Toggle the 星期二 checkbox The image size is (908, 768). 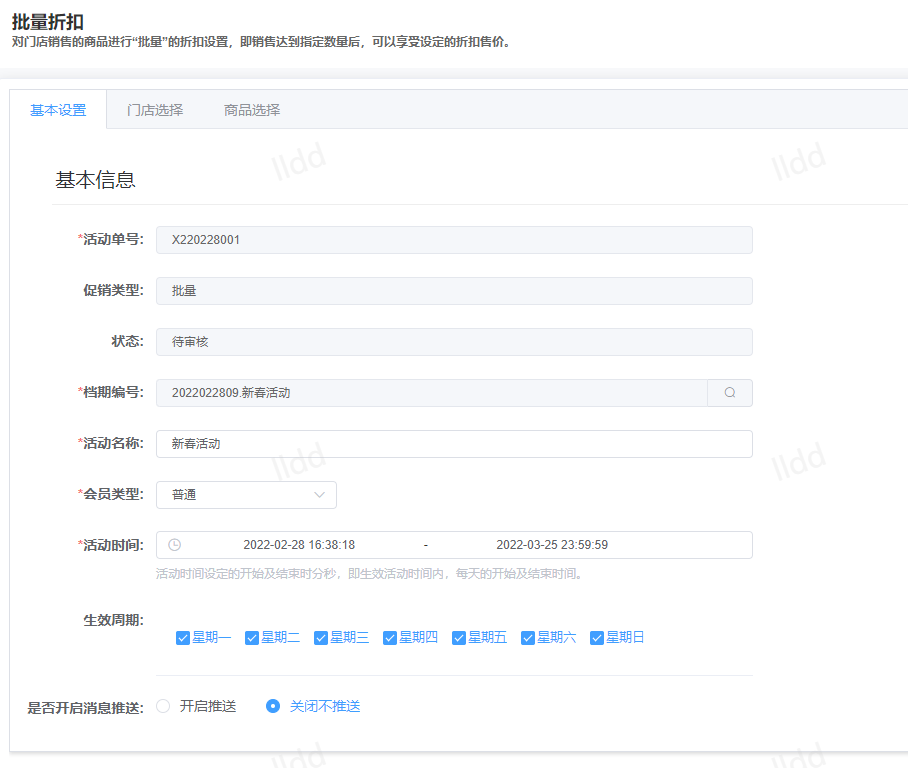click(252, 638)
